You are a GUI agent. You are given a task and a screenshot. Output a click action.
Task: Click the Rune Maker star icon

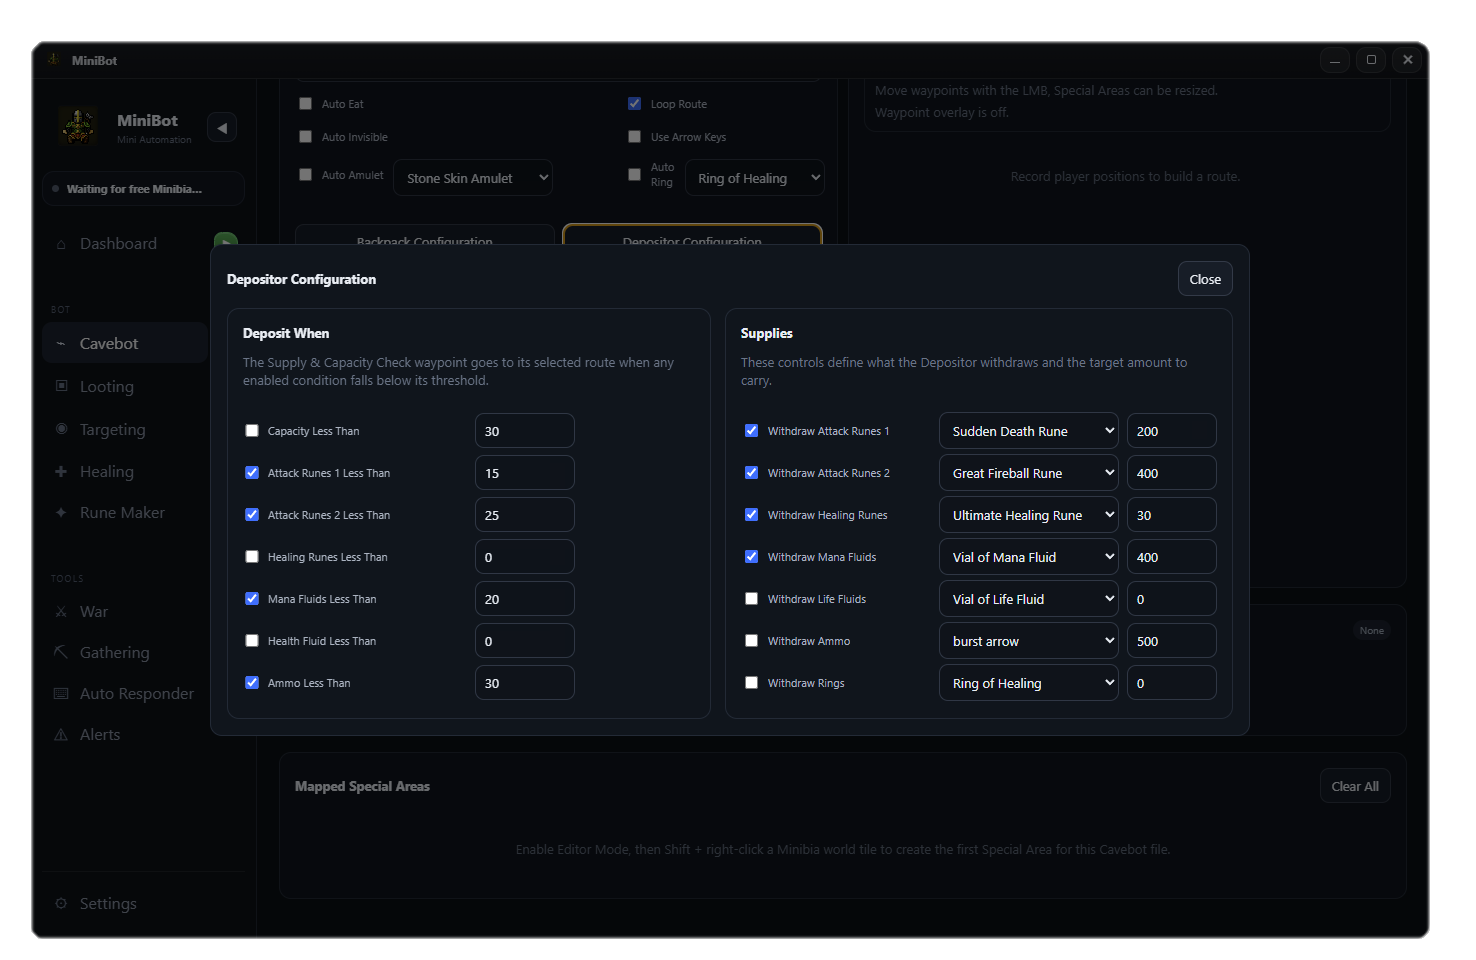(x=61, y=512)
